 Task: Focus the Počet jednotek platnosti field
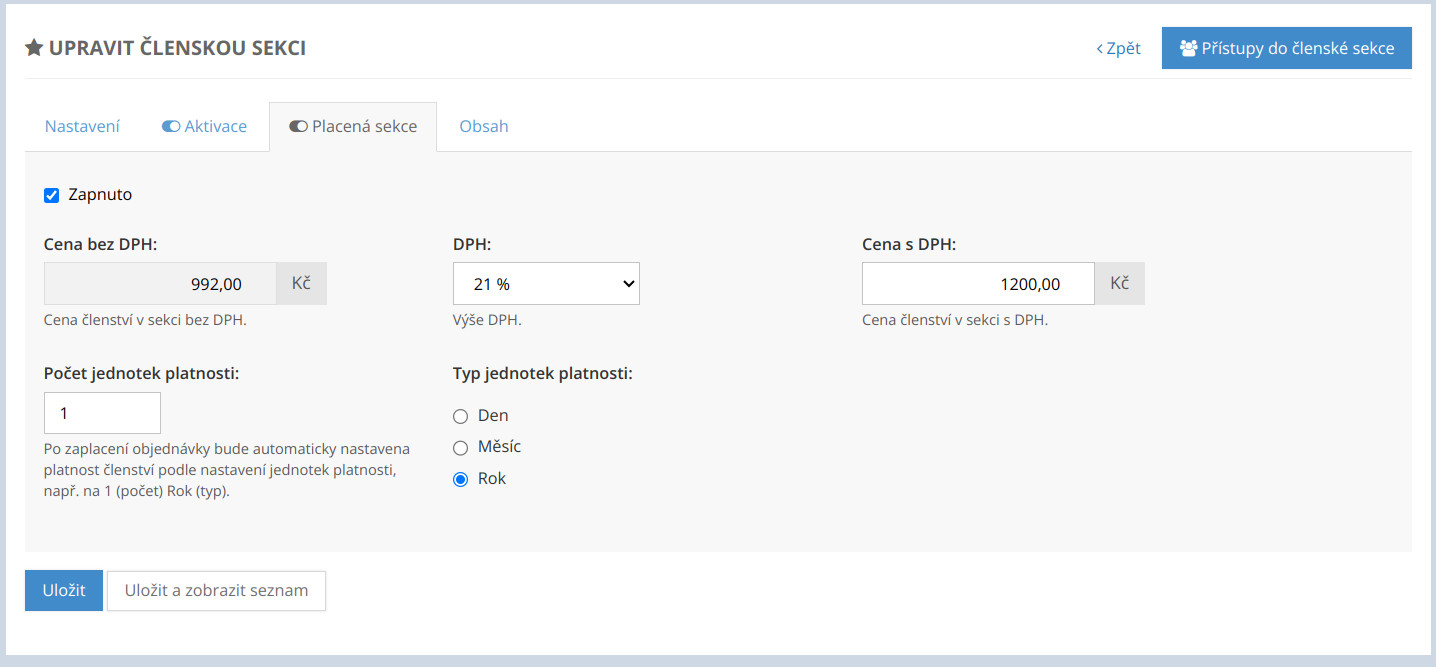point(102,413)
